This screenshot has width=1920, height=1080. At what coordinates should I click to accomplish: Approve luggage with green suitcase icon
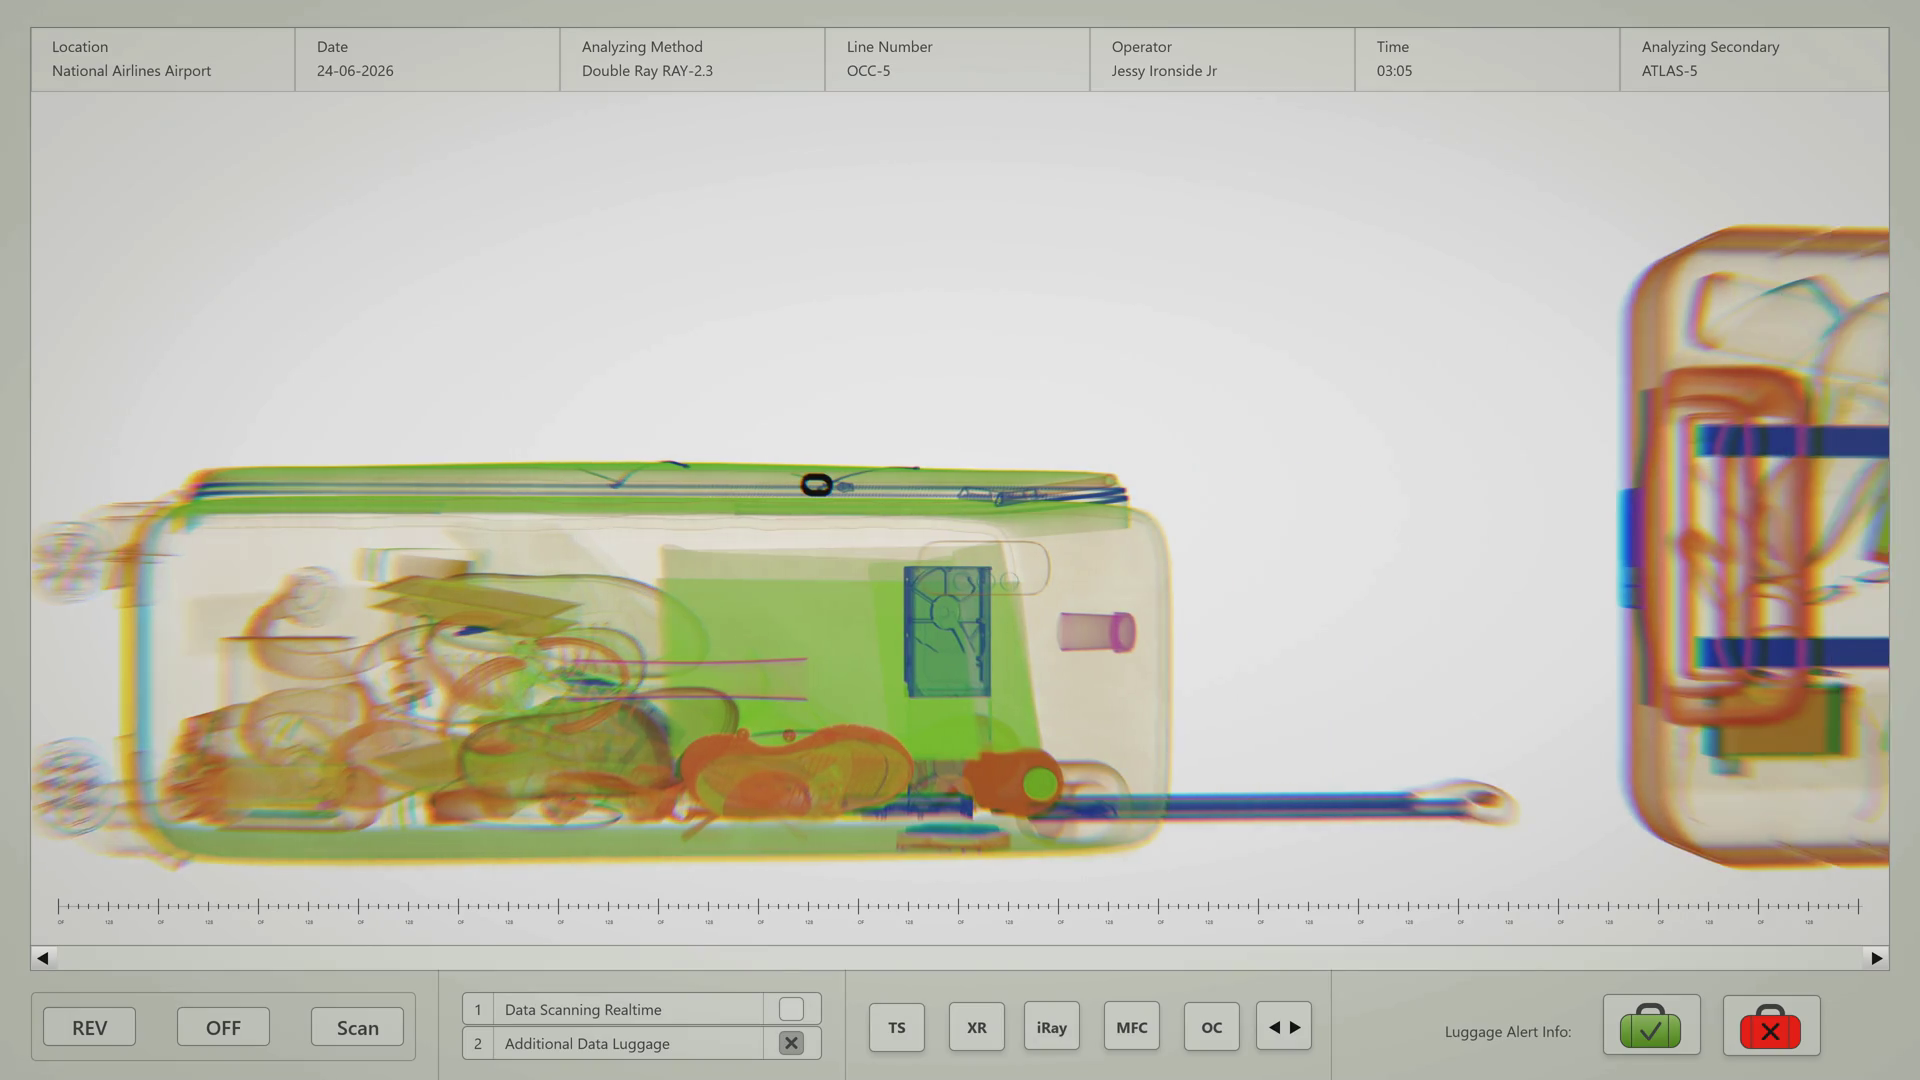coord(1651,1026)
